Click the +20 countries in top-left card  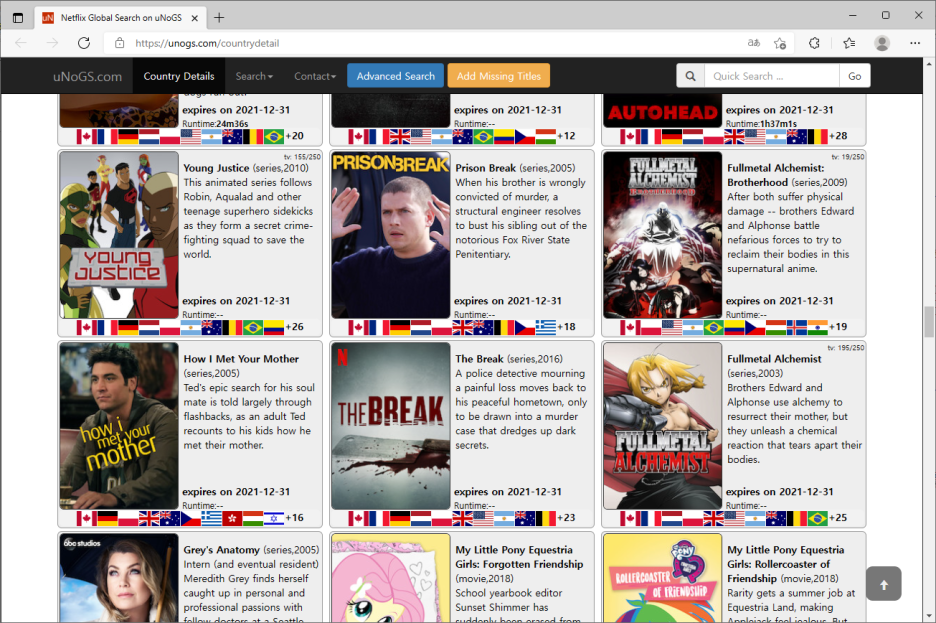[x=294, y=136]
